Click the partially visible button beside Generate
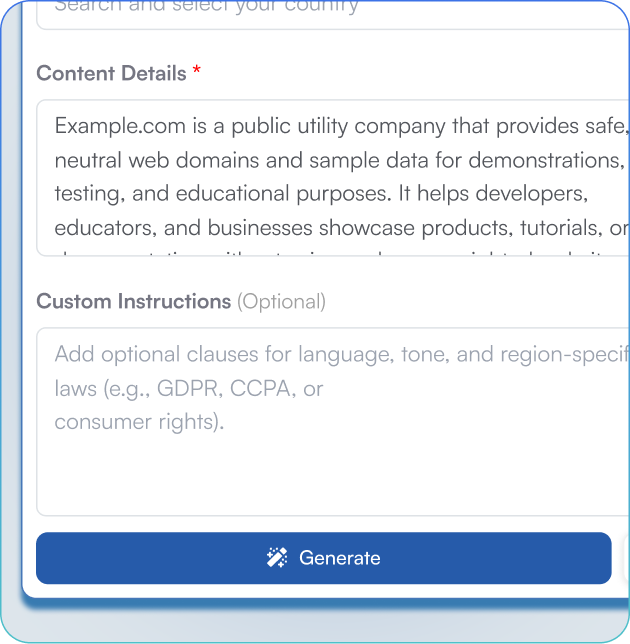Viewport: 630px width, 644px height. (624, 558)
